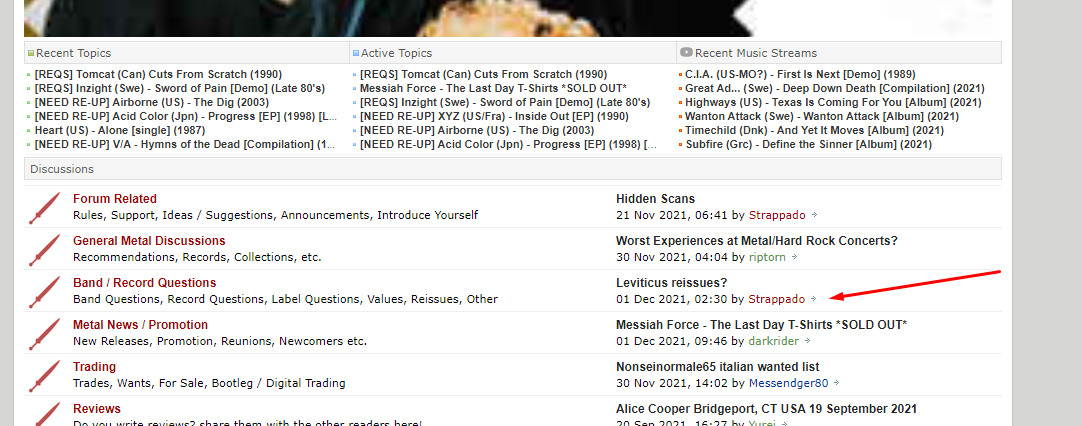Screen dimensions: 1082x426
Task: Open the Announcements subforum
Action: (324, 215)
